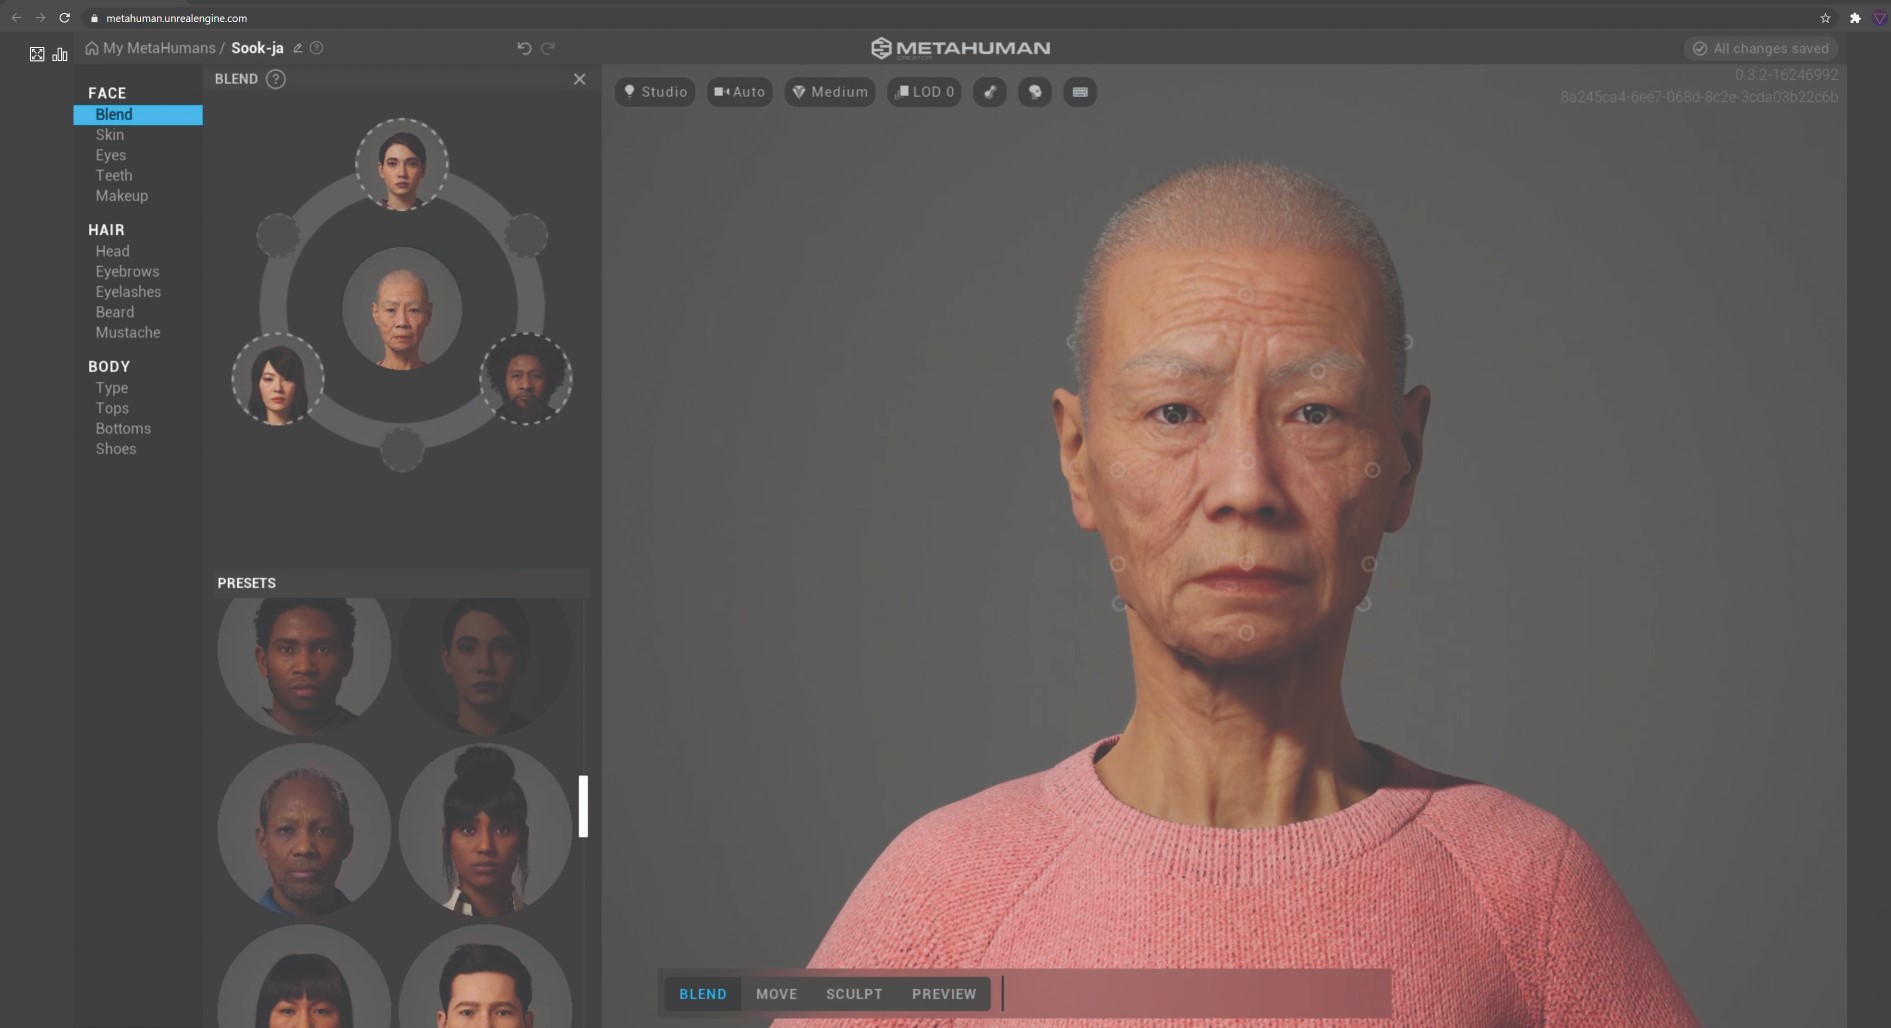
Task: Select the bottom-right blend circle bearded man
Action: [526, 379]
